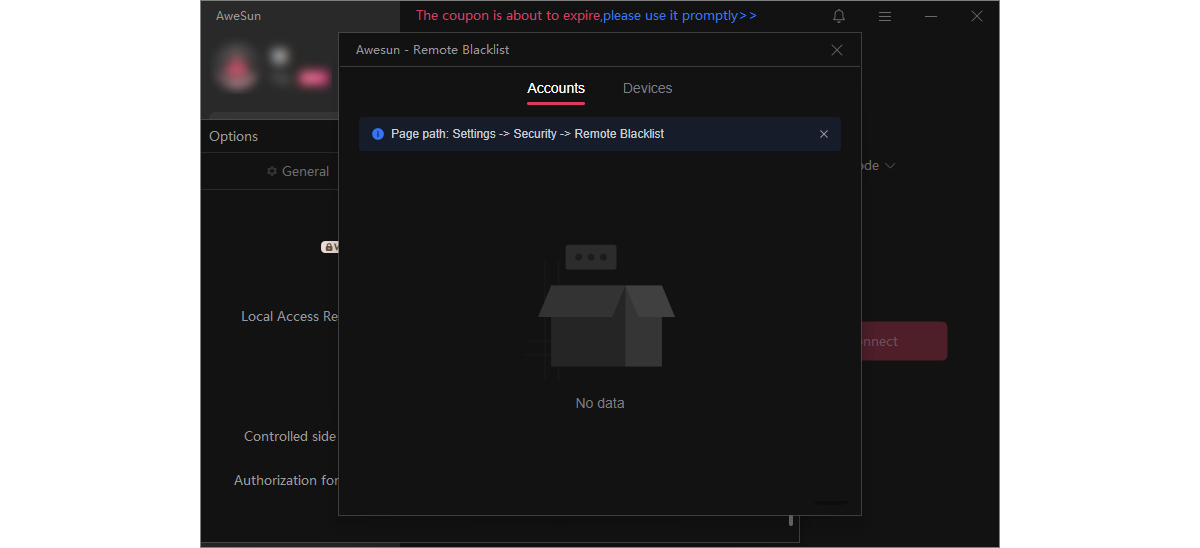Screen dimensions: 1200x548
Task: Click the AweSun title text
Action: click(238, 16)
